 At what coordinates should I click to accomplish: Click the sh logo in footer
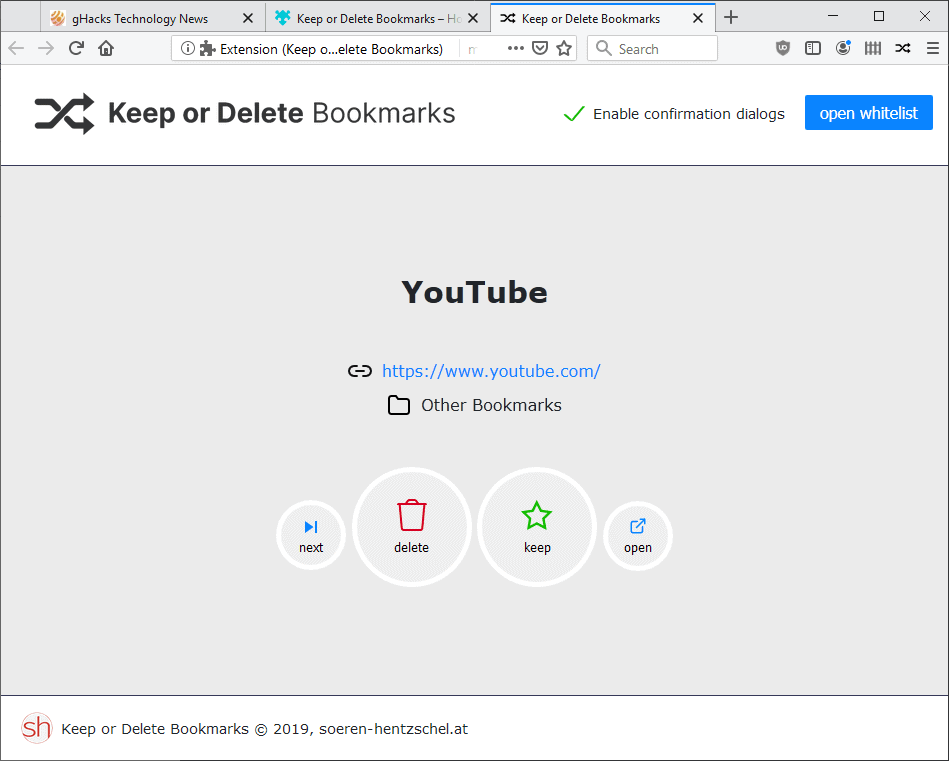[36, 728]
